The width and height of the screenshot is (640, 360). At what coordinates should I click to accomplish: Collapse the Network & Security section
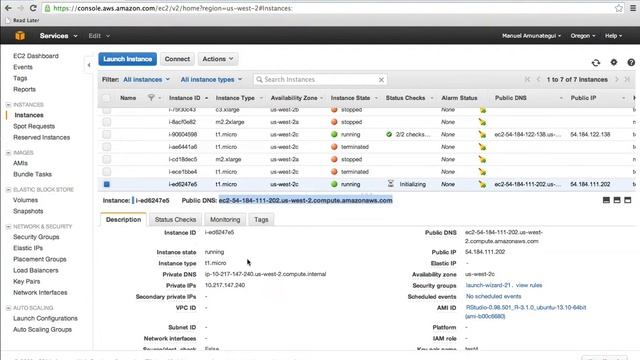8,227
